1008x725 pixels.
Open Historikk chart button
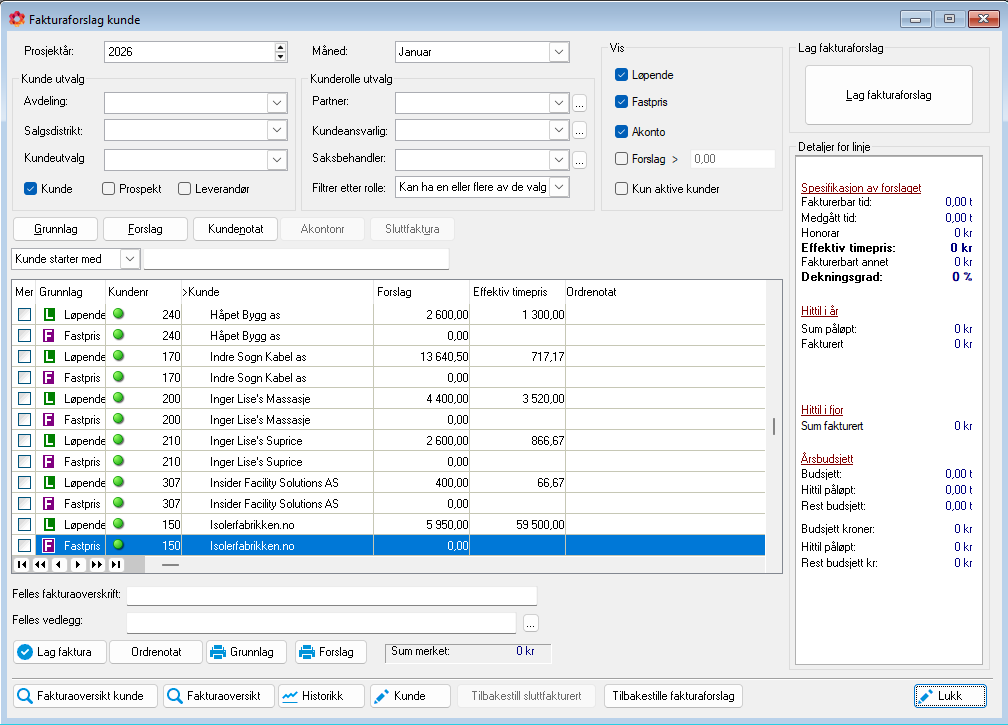point(314,696)
